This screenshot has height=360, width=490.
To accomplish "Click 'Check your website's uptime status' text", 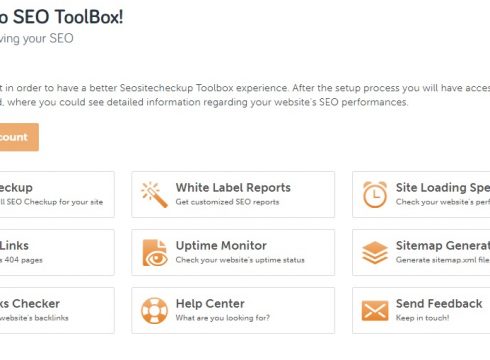I will [240, 260].
